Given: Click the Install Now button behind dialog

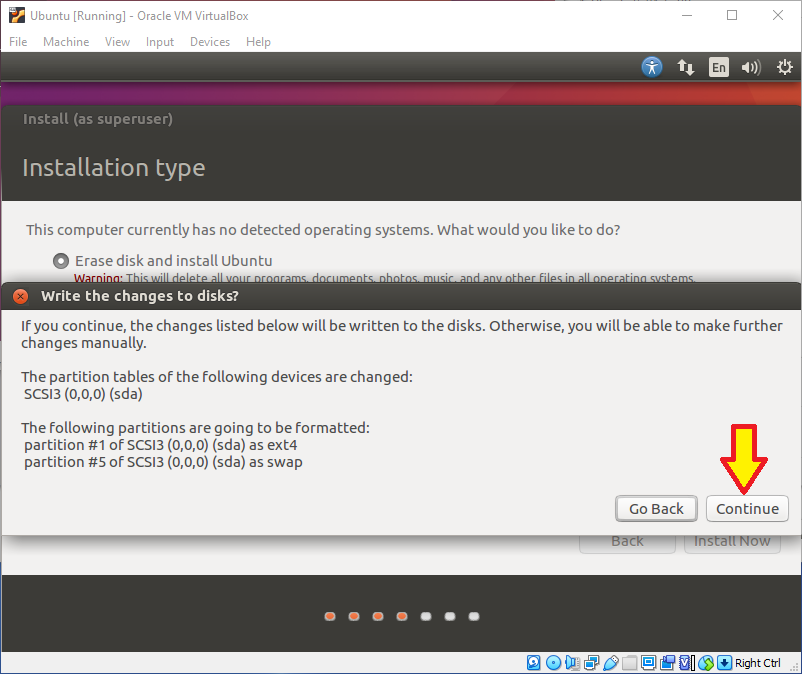Looking at the screenshot, I should pyautogui.click(x=732, y=543).
